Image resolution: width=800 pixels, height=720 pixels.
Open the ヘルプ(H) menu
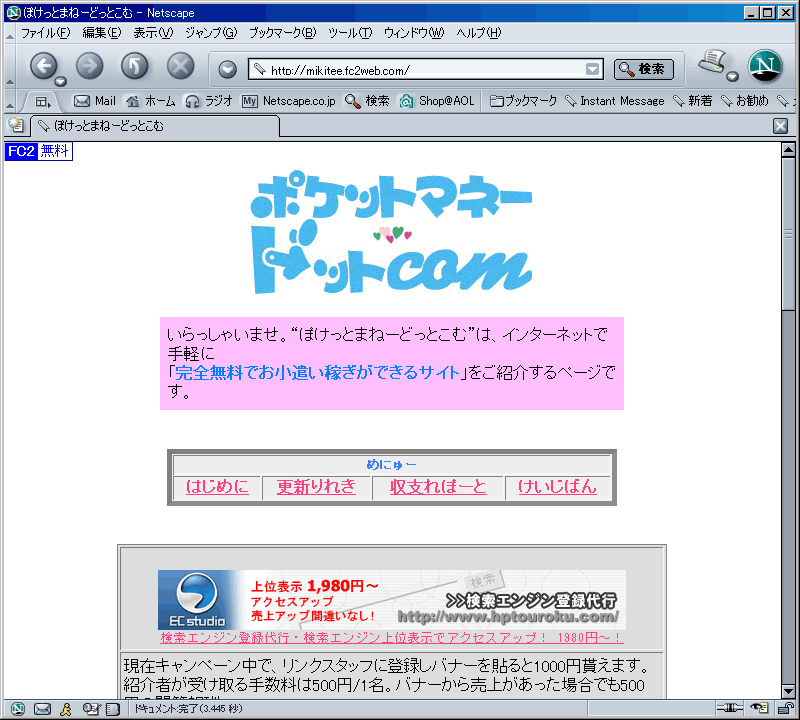[x=479, y=33]
